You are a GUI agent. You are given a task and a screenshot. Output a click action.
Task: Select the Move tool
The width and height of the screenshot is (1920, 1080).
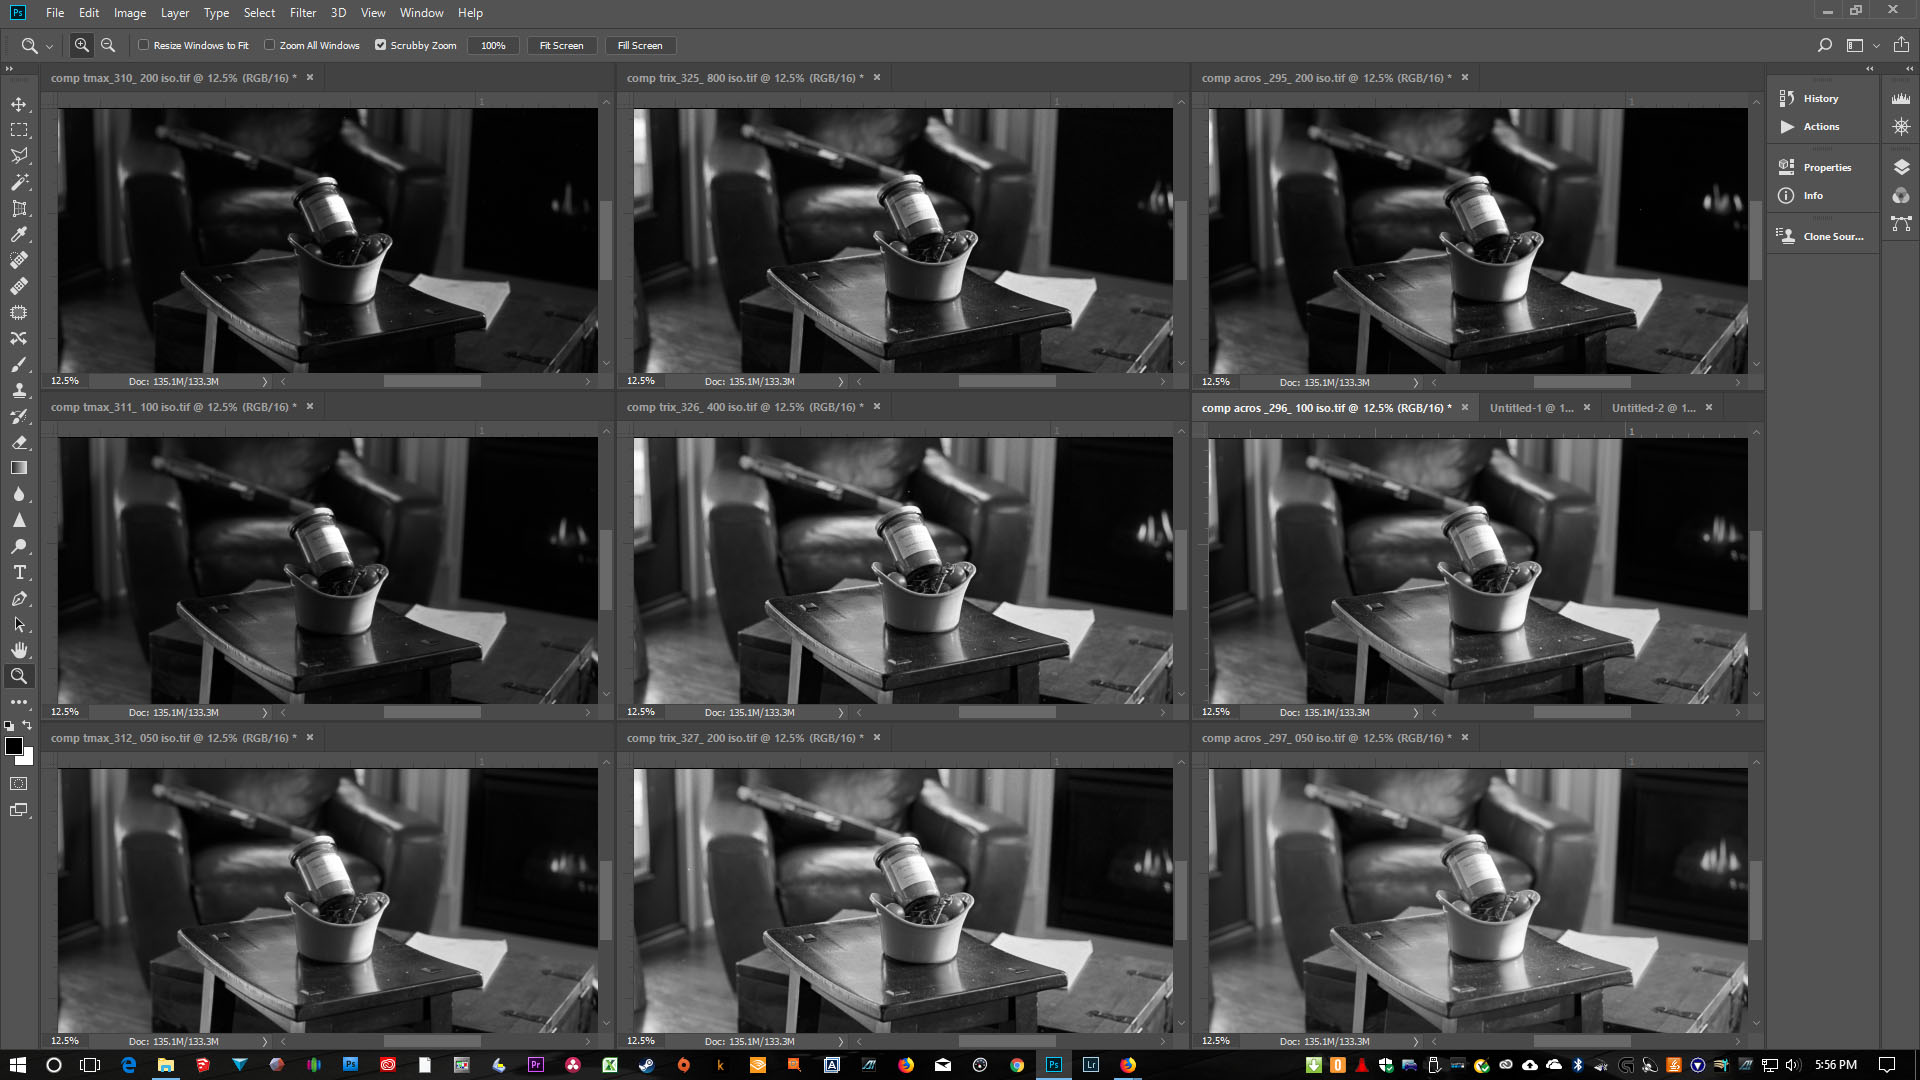[19, 104]
